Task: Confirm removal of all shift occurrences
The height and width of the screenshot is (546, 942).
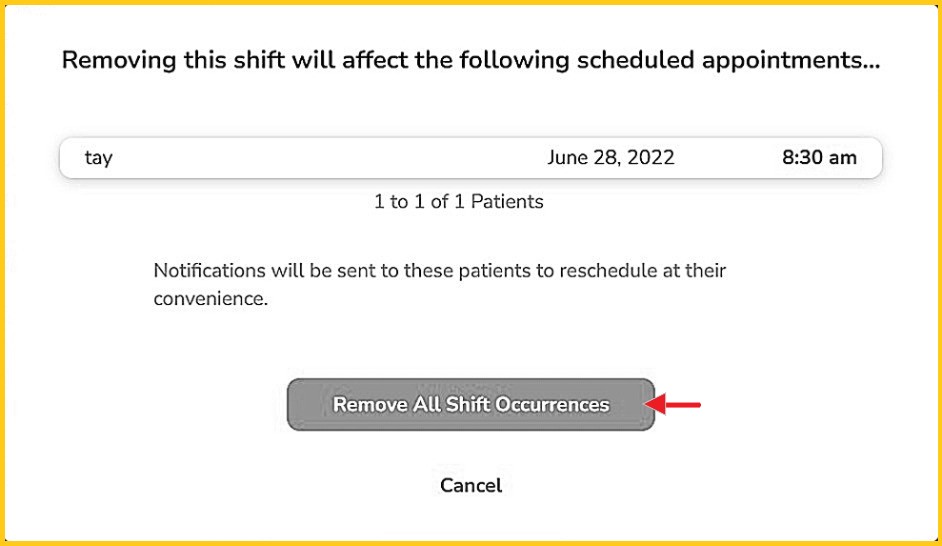Action: [x=470, y=405]
